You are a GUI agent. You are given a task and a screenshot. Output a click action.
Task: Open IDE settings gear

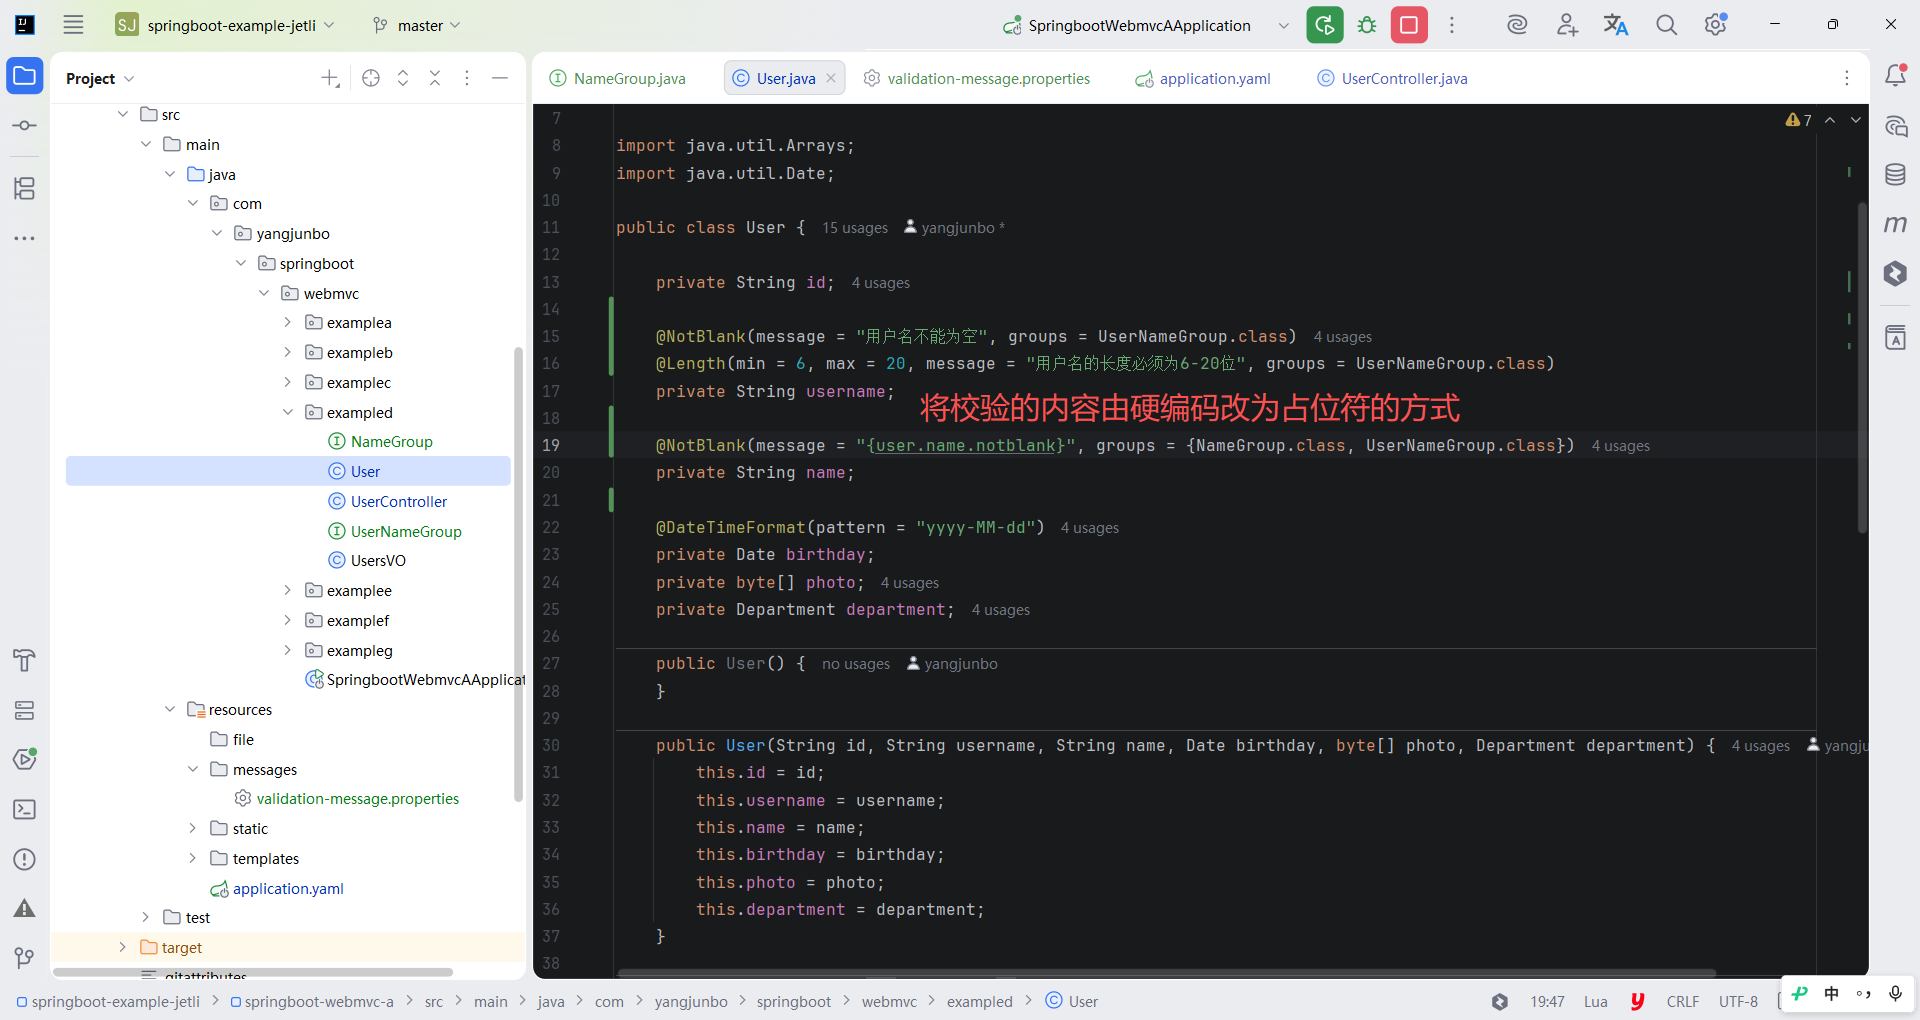tap(1716, 25)
